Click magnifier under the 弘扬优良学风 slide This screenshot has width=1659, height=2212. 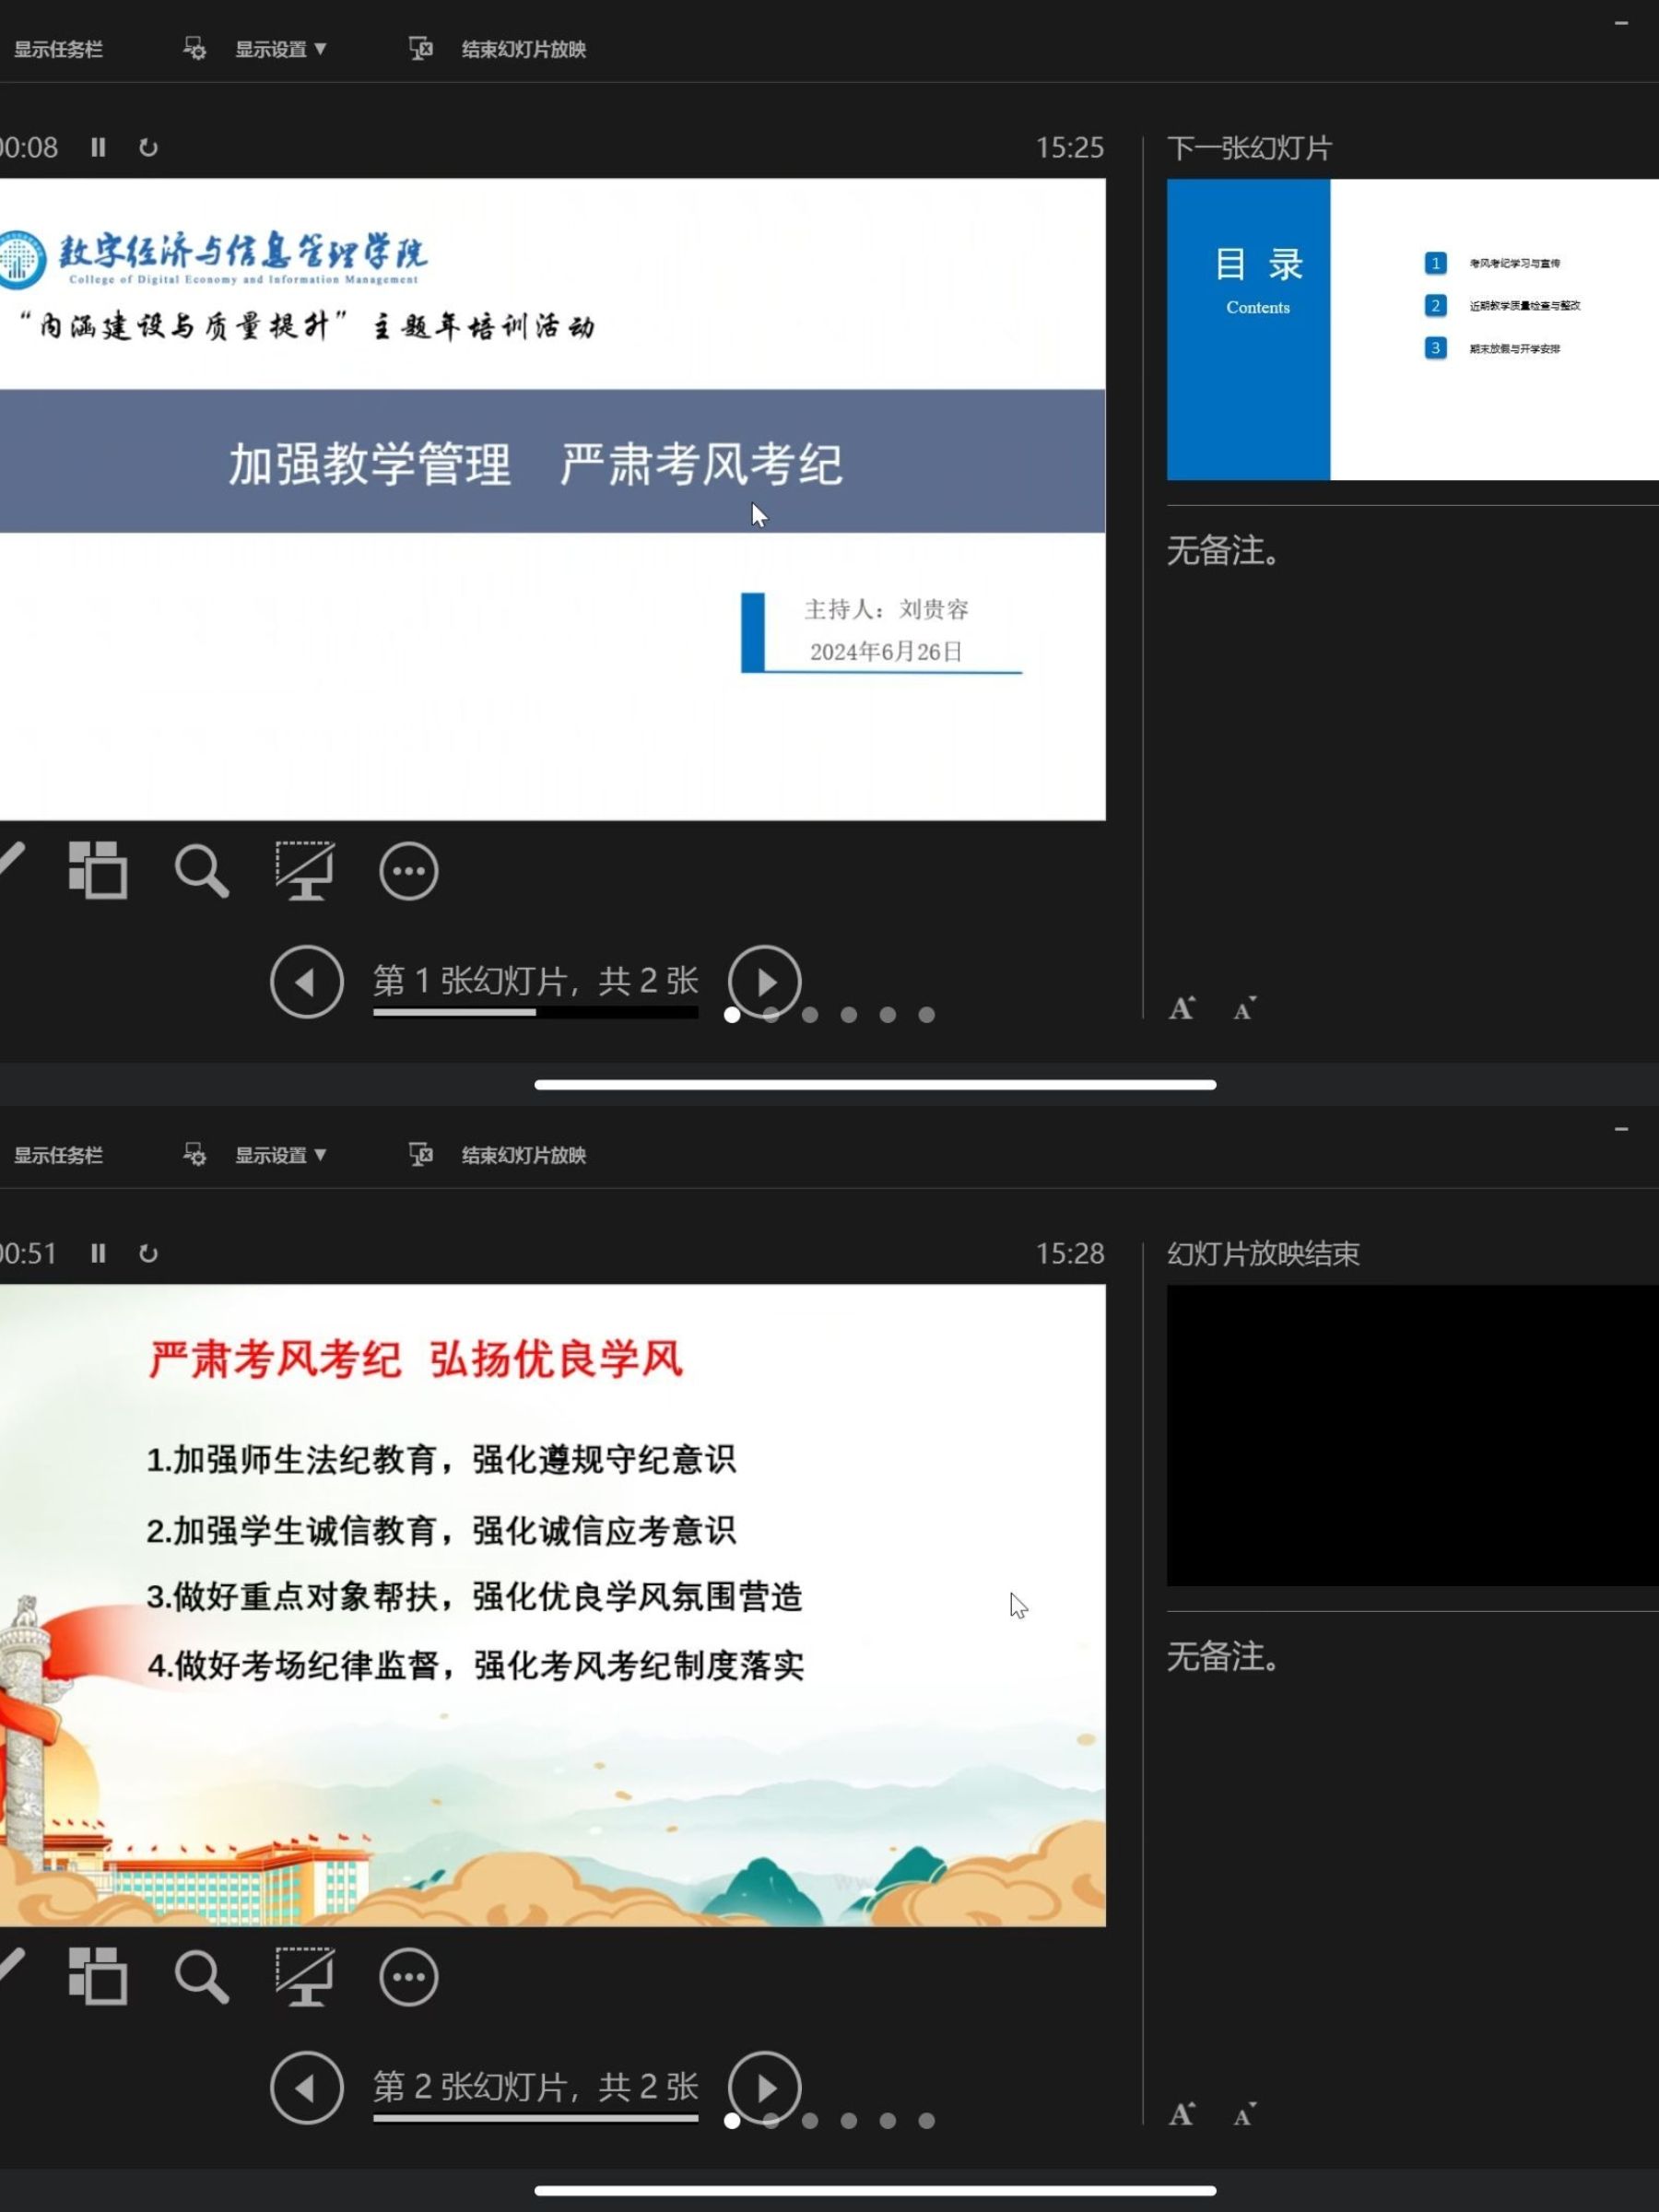point(202,1976)
